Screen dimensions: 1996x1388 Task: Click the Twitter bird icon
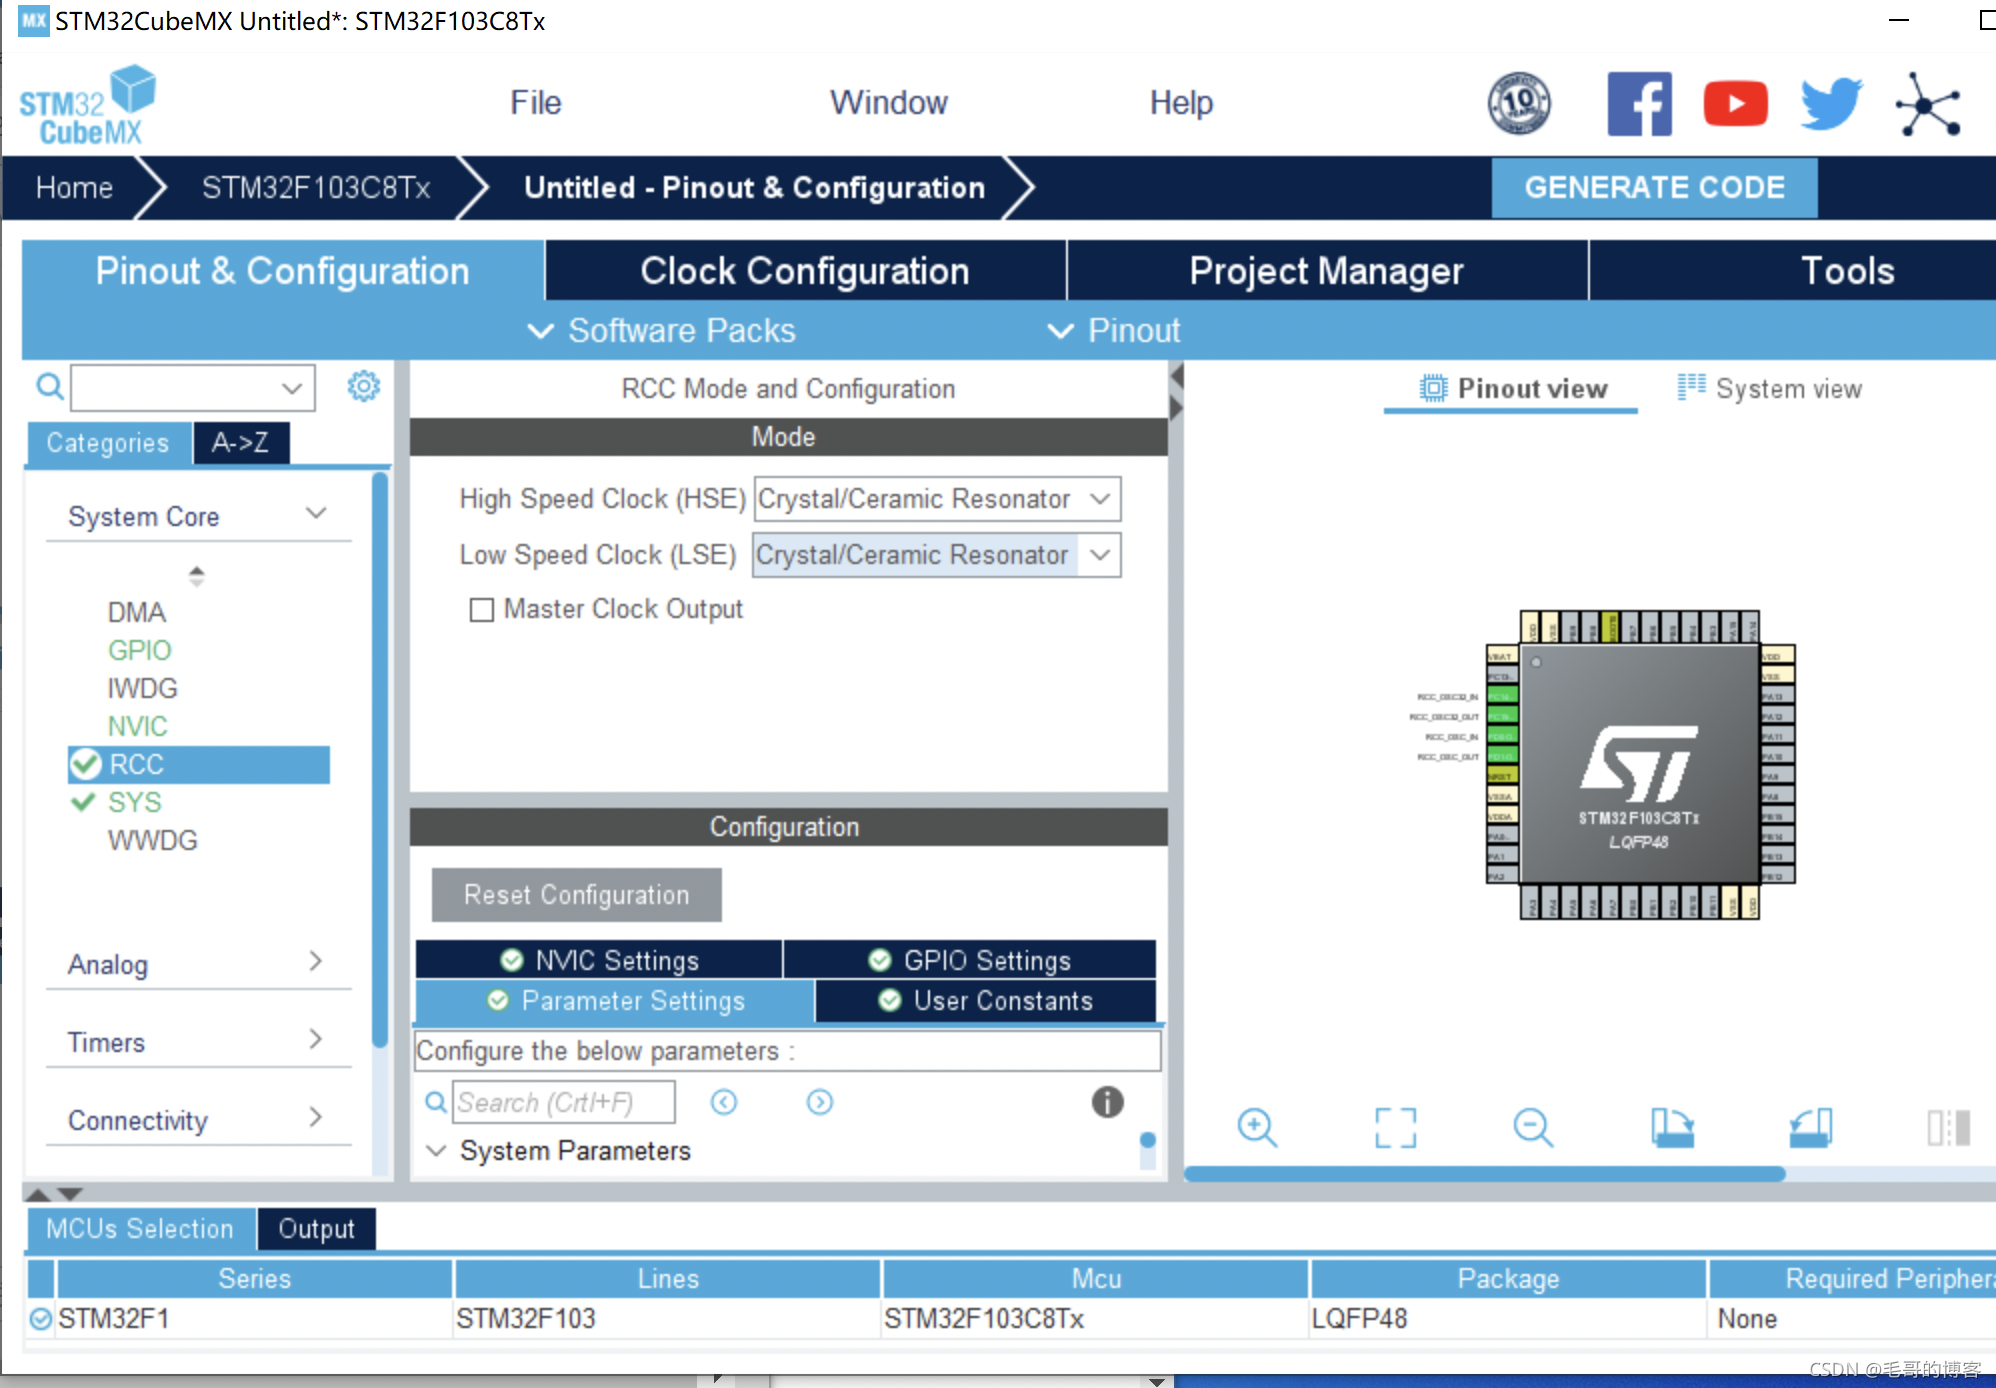click(x=1830, y=103)
